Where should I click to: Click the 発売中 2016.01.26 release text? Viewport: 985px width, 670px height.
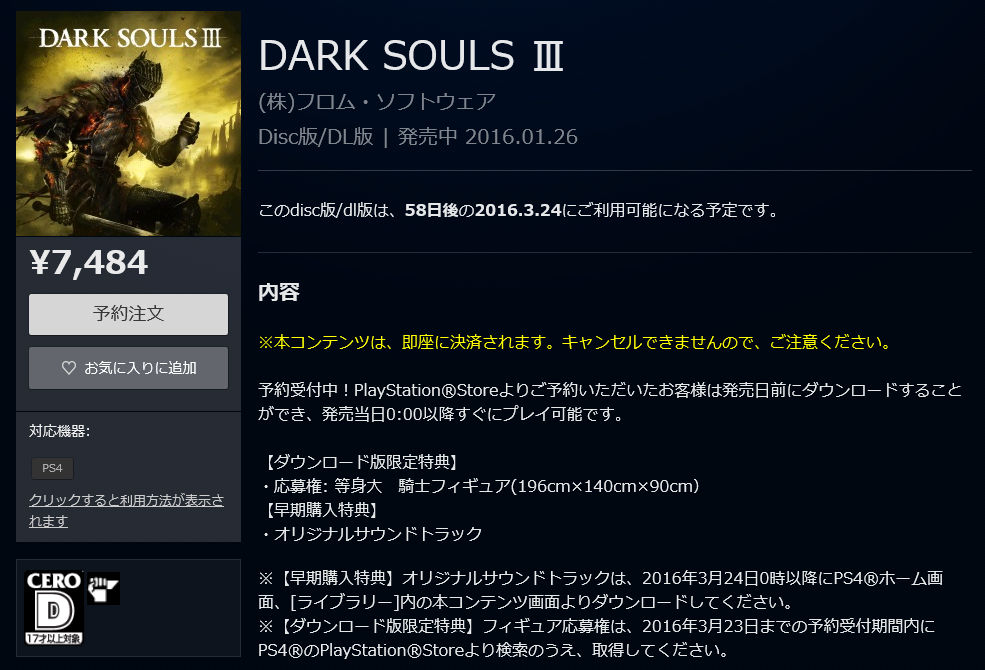[x=487, y=137]
